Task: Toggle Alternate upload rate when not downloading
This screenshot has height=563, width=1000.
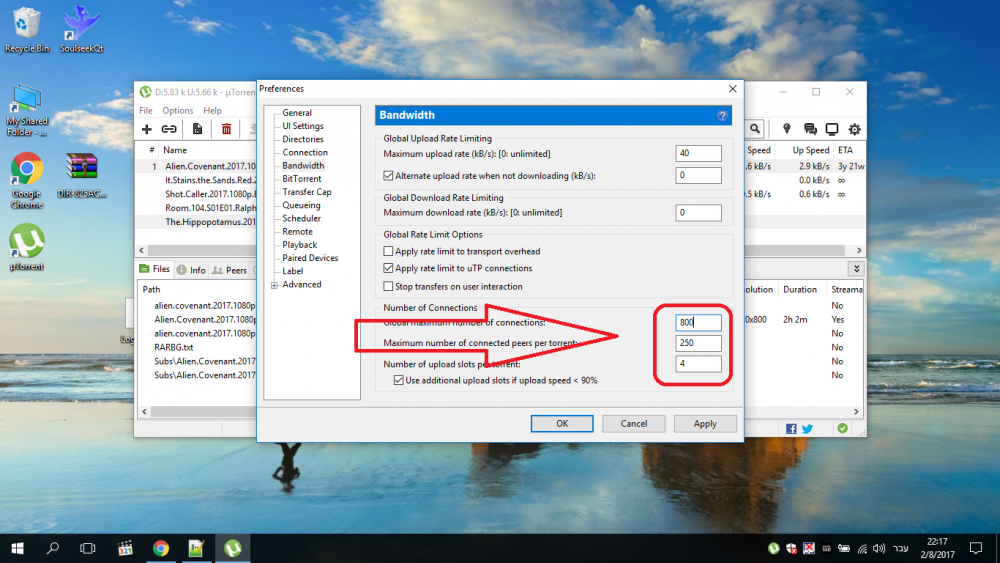Action: coord(388,175)
